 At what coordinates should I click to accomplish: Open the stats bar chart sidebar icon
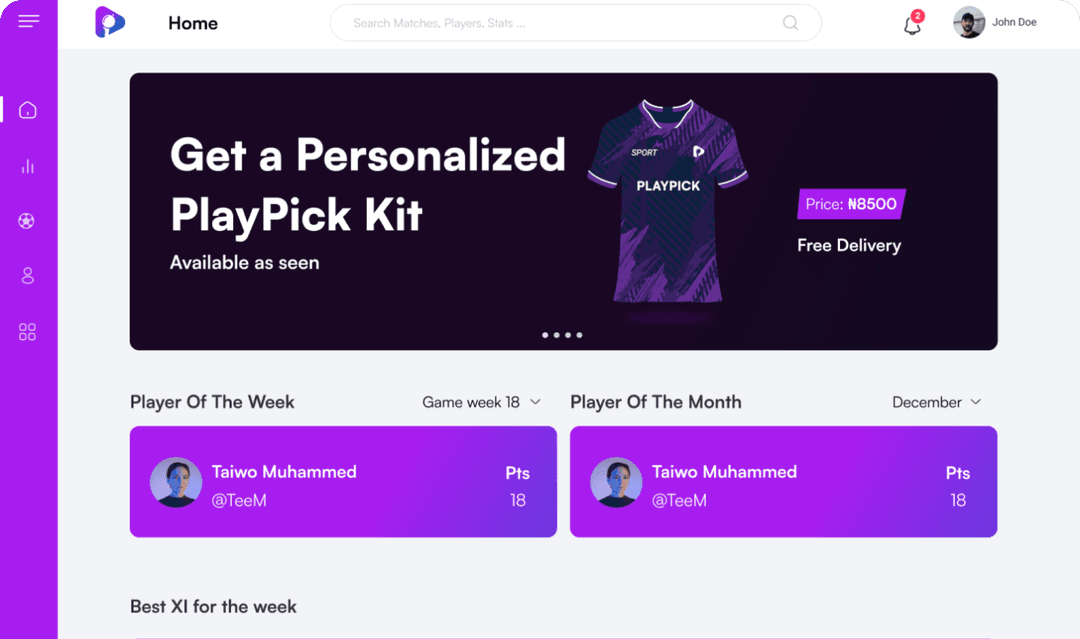pos(28,166)
